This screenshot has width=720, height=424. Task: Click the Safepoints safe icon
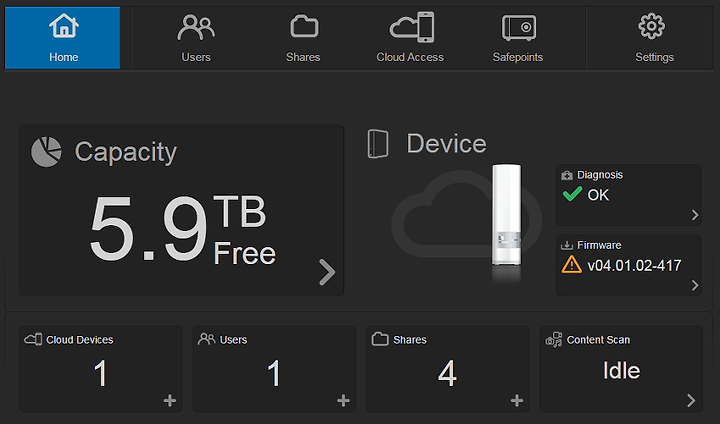click(x=519, y=27)
